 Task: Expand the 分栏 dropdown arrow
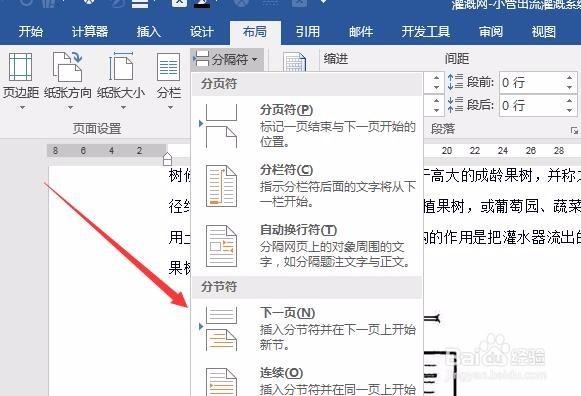coord(170,107)
